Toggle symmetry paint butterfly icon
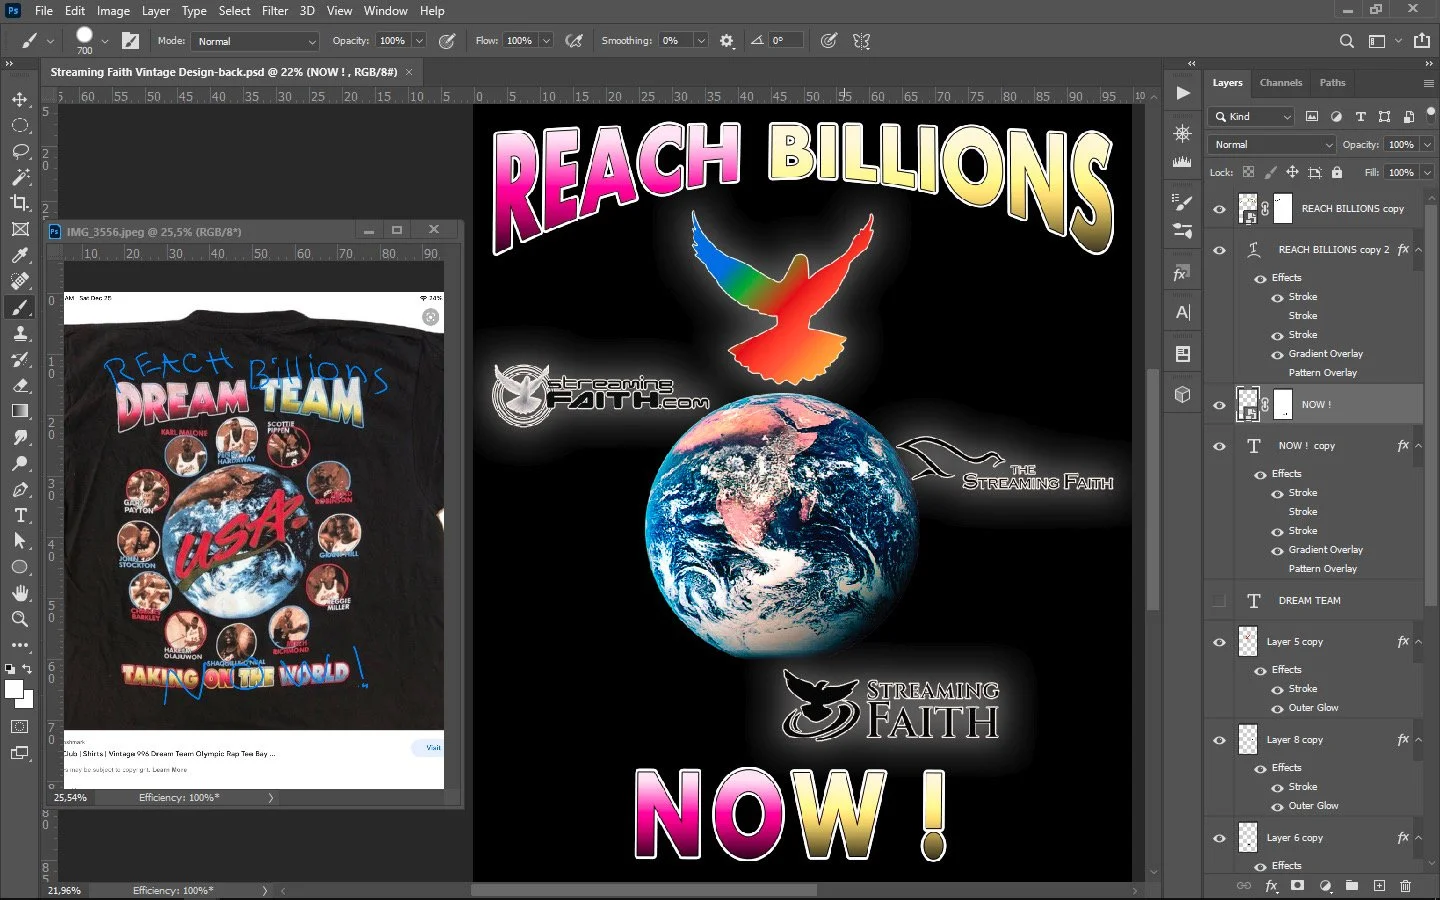 point(861,41)
